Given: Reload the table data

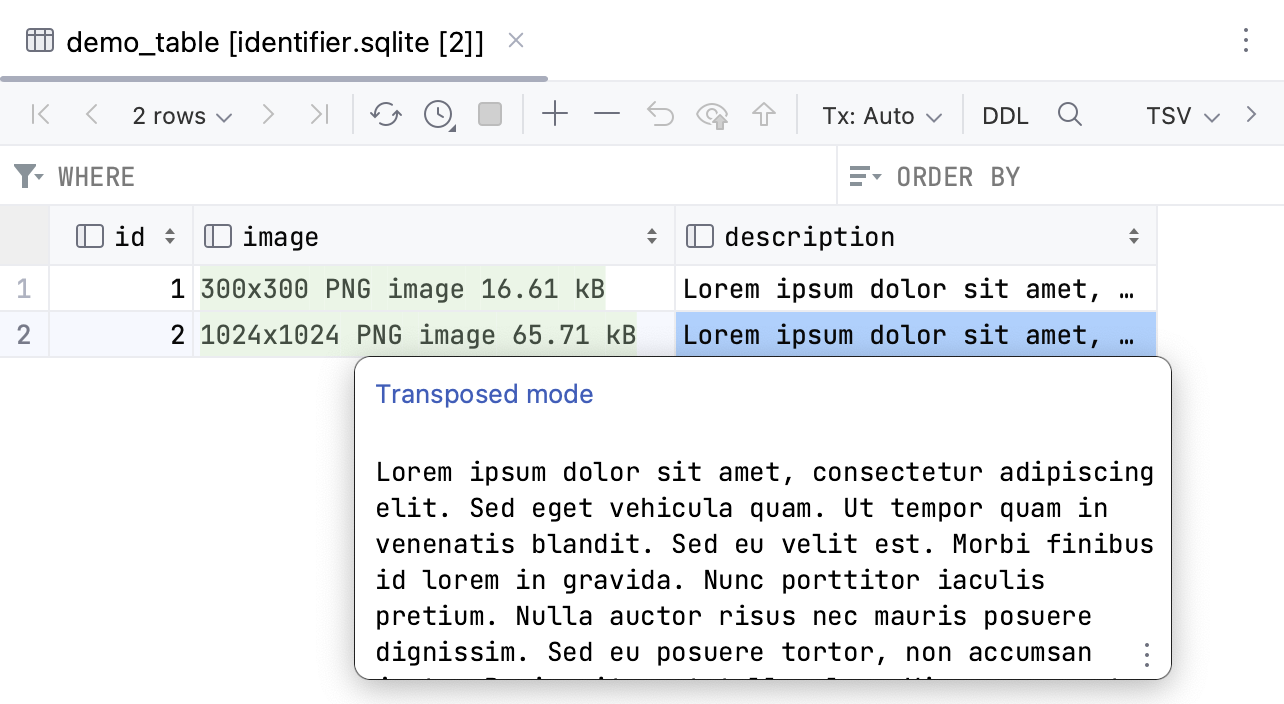Looking at the screenshot, I should pyautogui.click(x=386, y=114).
